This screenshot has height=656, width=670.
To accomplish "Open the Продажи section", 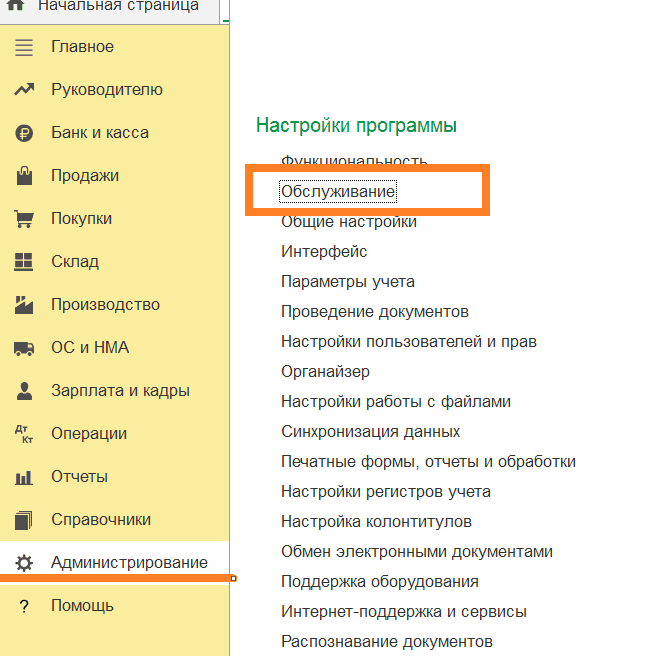I will click(x=85, y=176).
